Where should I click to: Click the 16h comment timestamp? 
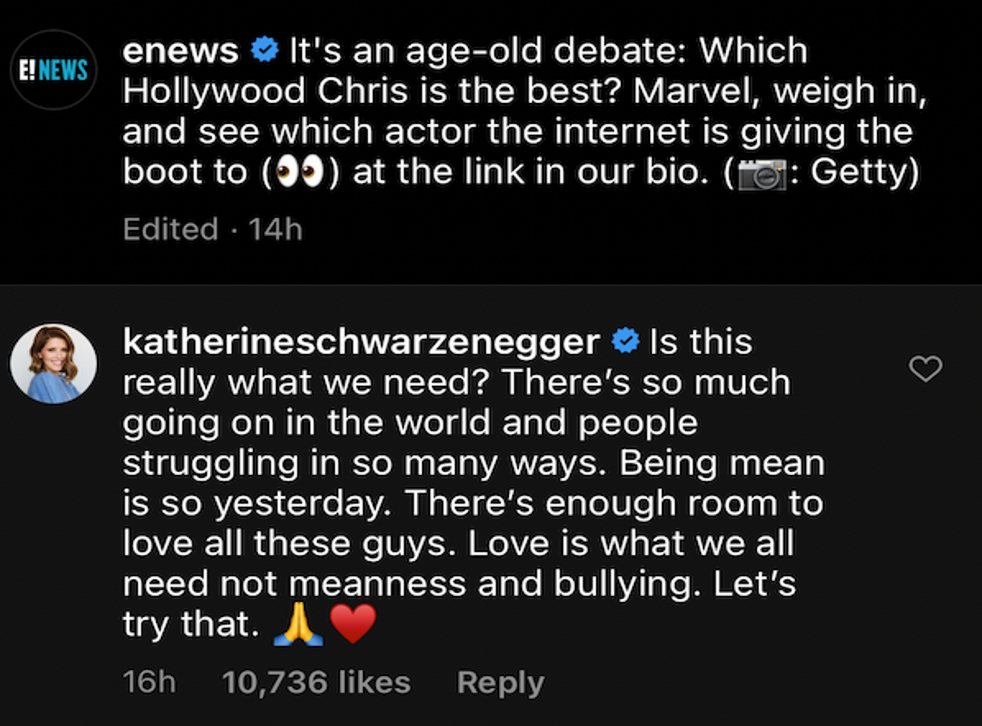click(x=148, y=682)
